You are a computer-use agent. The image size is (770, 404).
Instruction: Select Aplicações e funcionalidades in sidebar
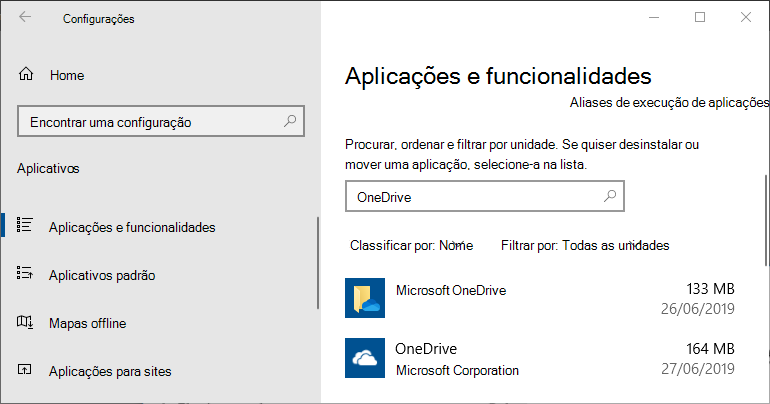pyautogui.click(x=132, y=227)
